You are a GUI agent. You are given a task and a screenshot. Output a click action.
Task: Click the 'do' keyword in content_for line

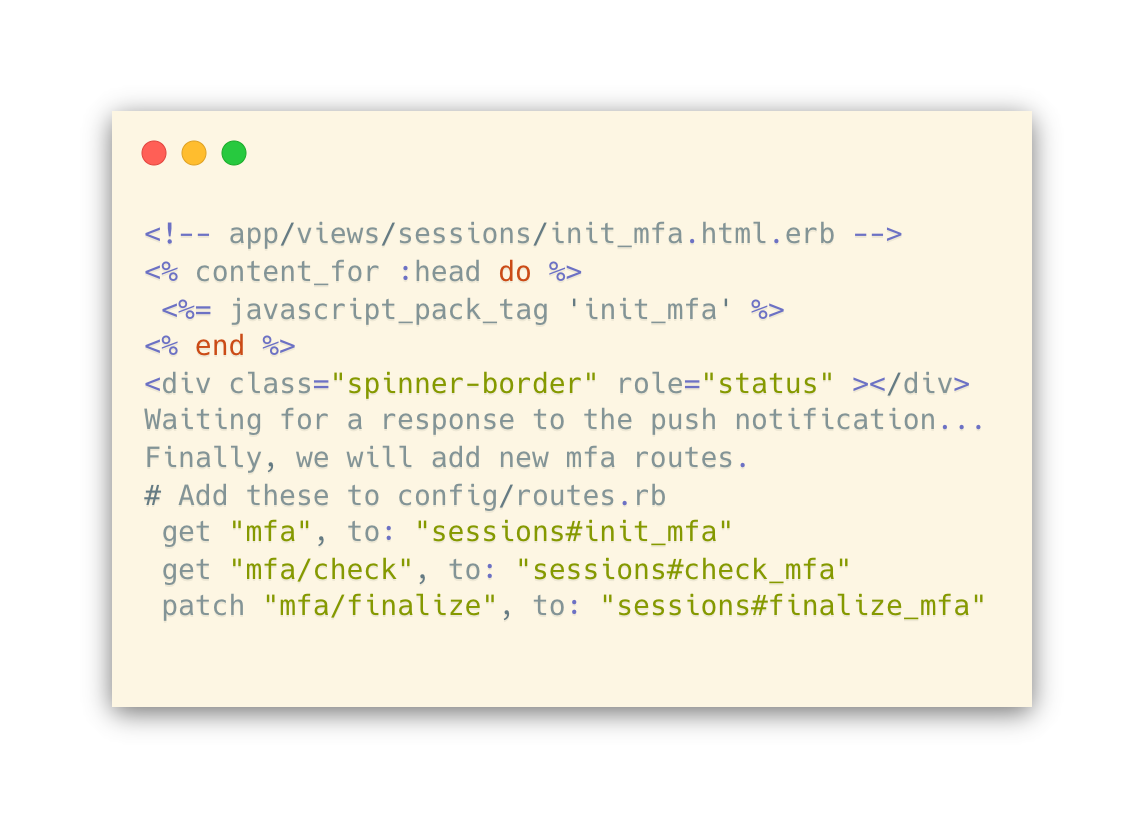514,271
